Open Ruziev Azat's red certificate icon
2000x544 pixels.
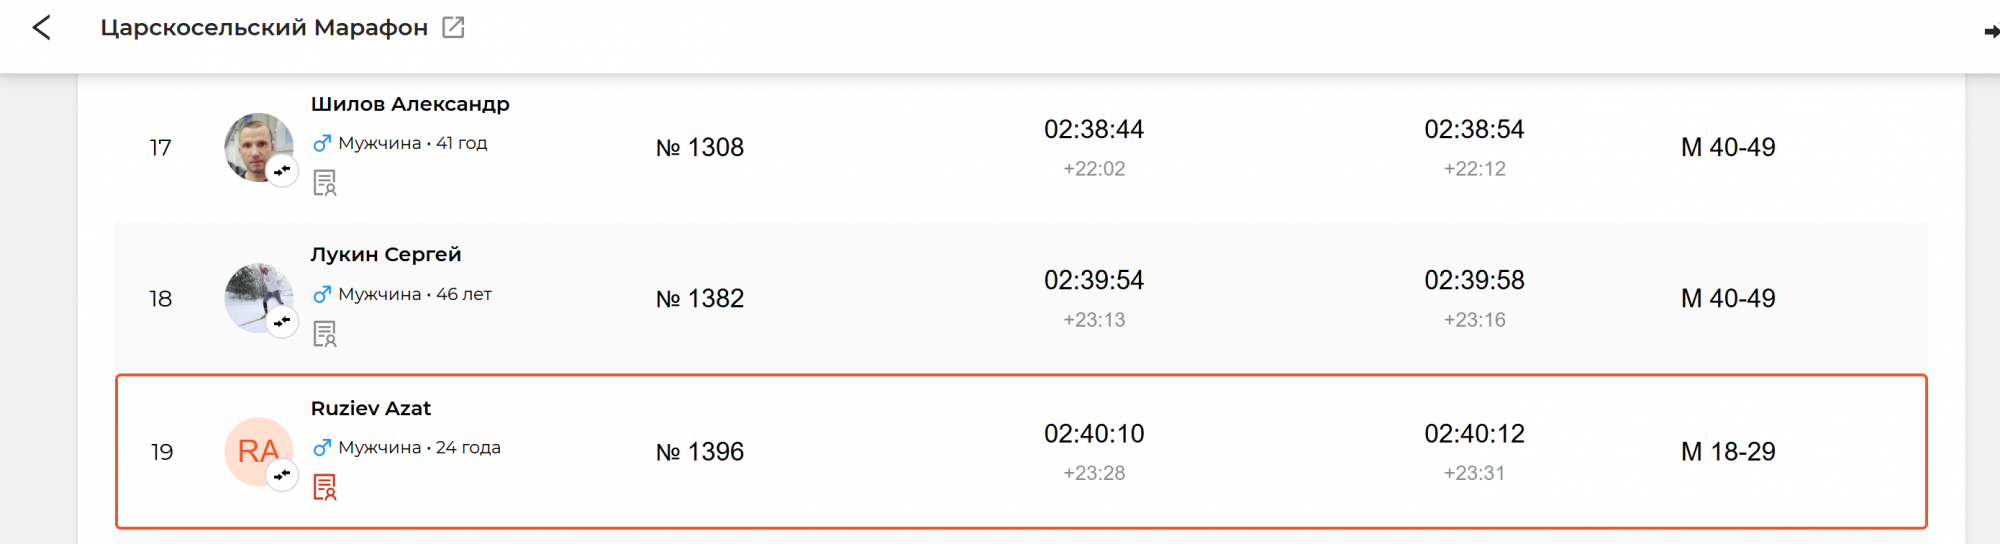324,487
